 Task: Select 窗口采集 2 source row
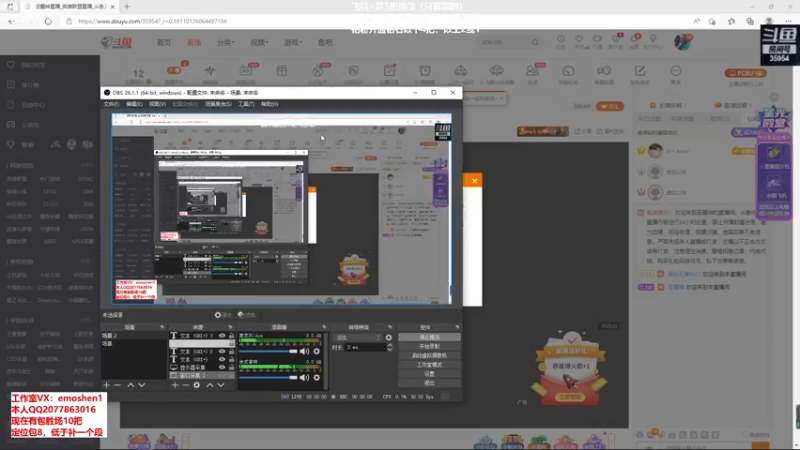click(x=203, y=376)
